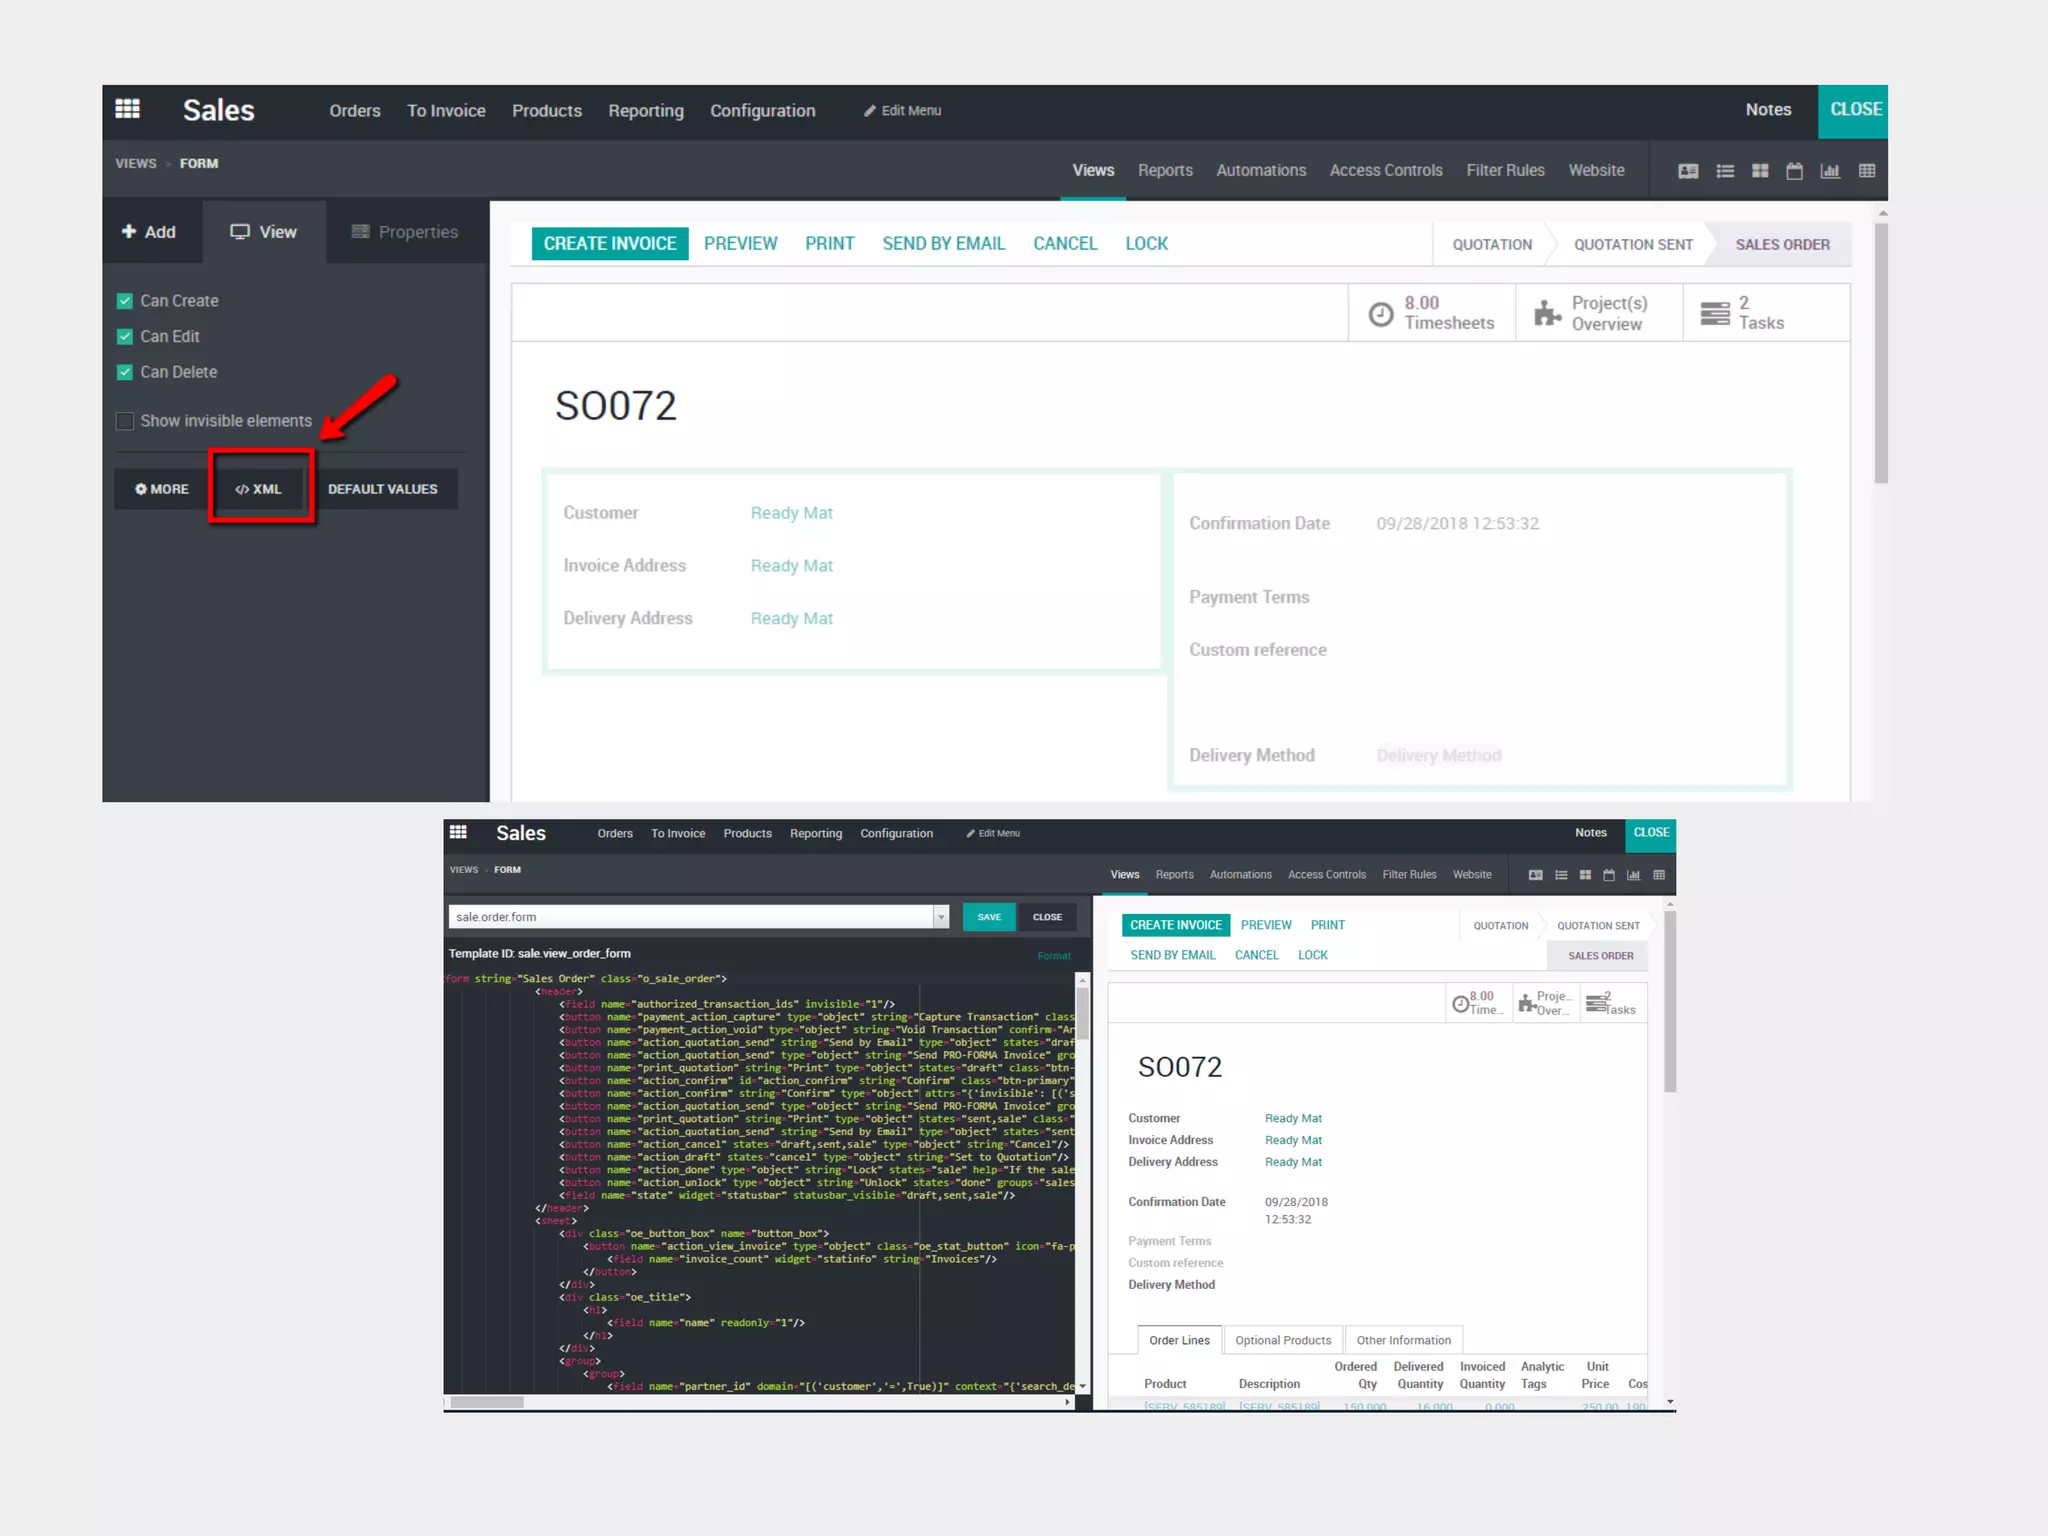Uncheck the Can Create checkbox
The image size is (2048, 1536).
(125, 301)
